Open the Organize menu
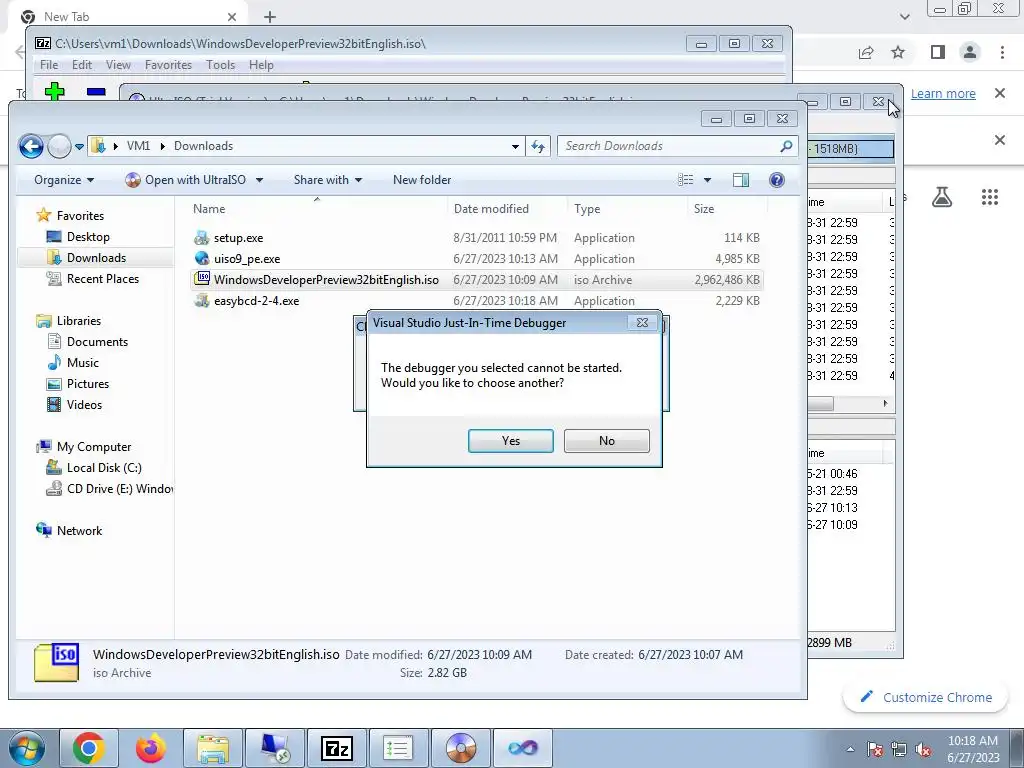Screen dimensions: 1024x768 tap(63, 180)
